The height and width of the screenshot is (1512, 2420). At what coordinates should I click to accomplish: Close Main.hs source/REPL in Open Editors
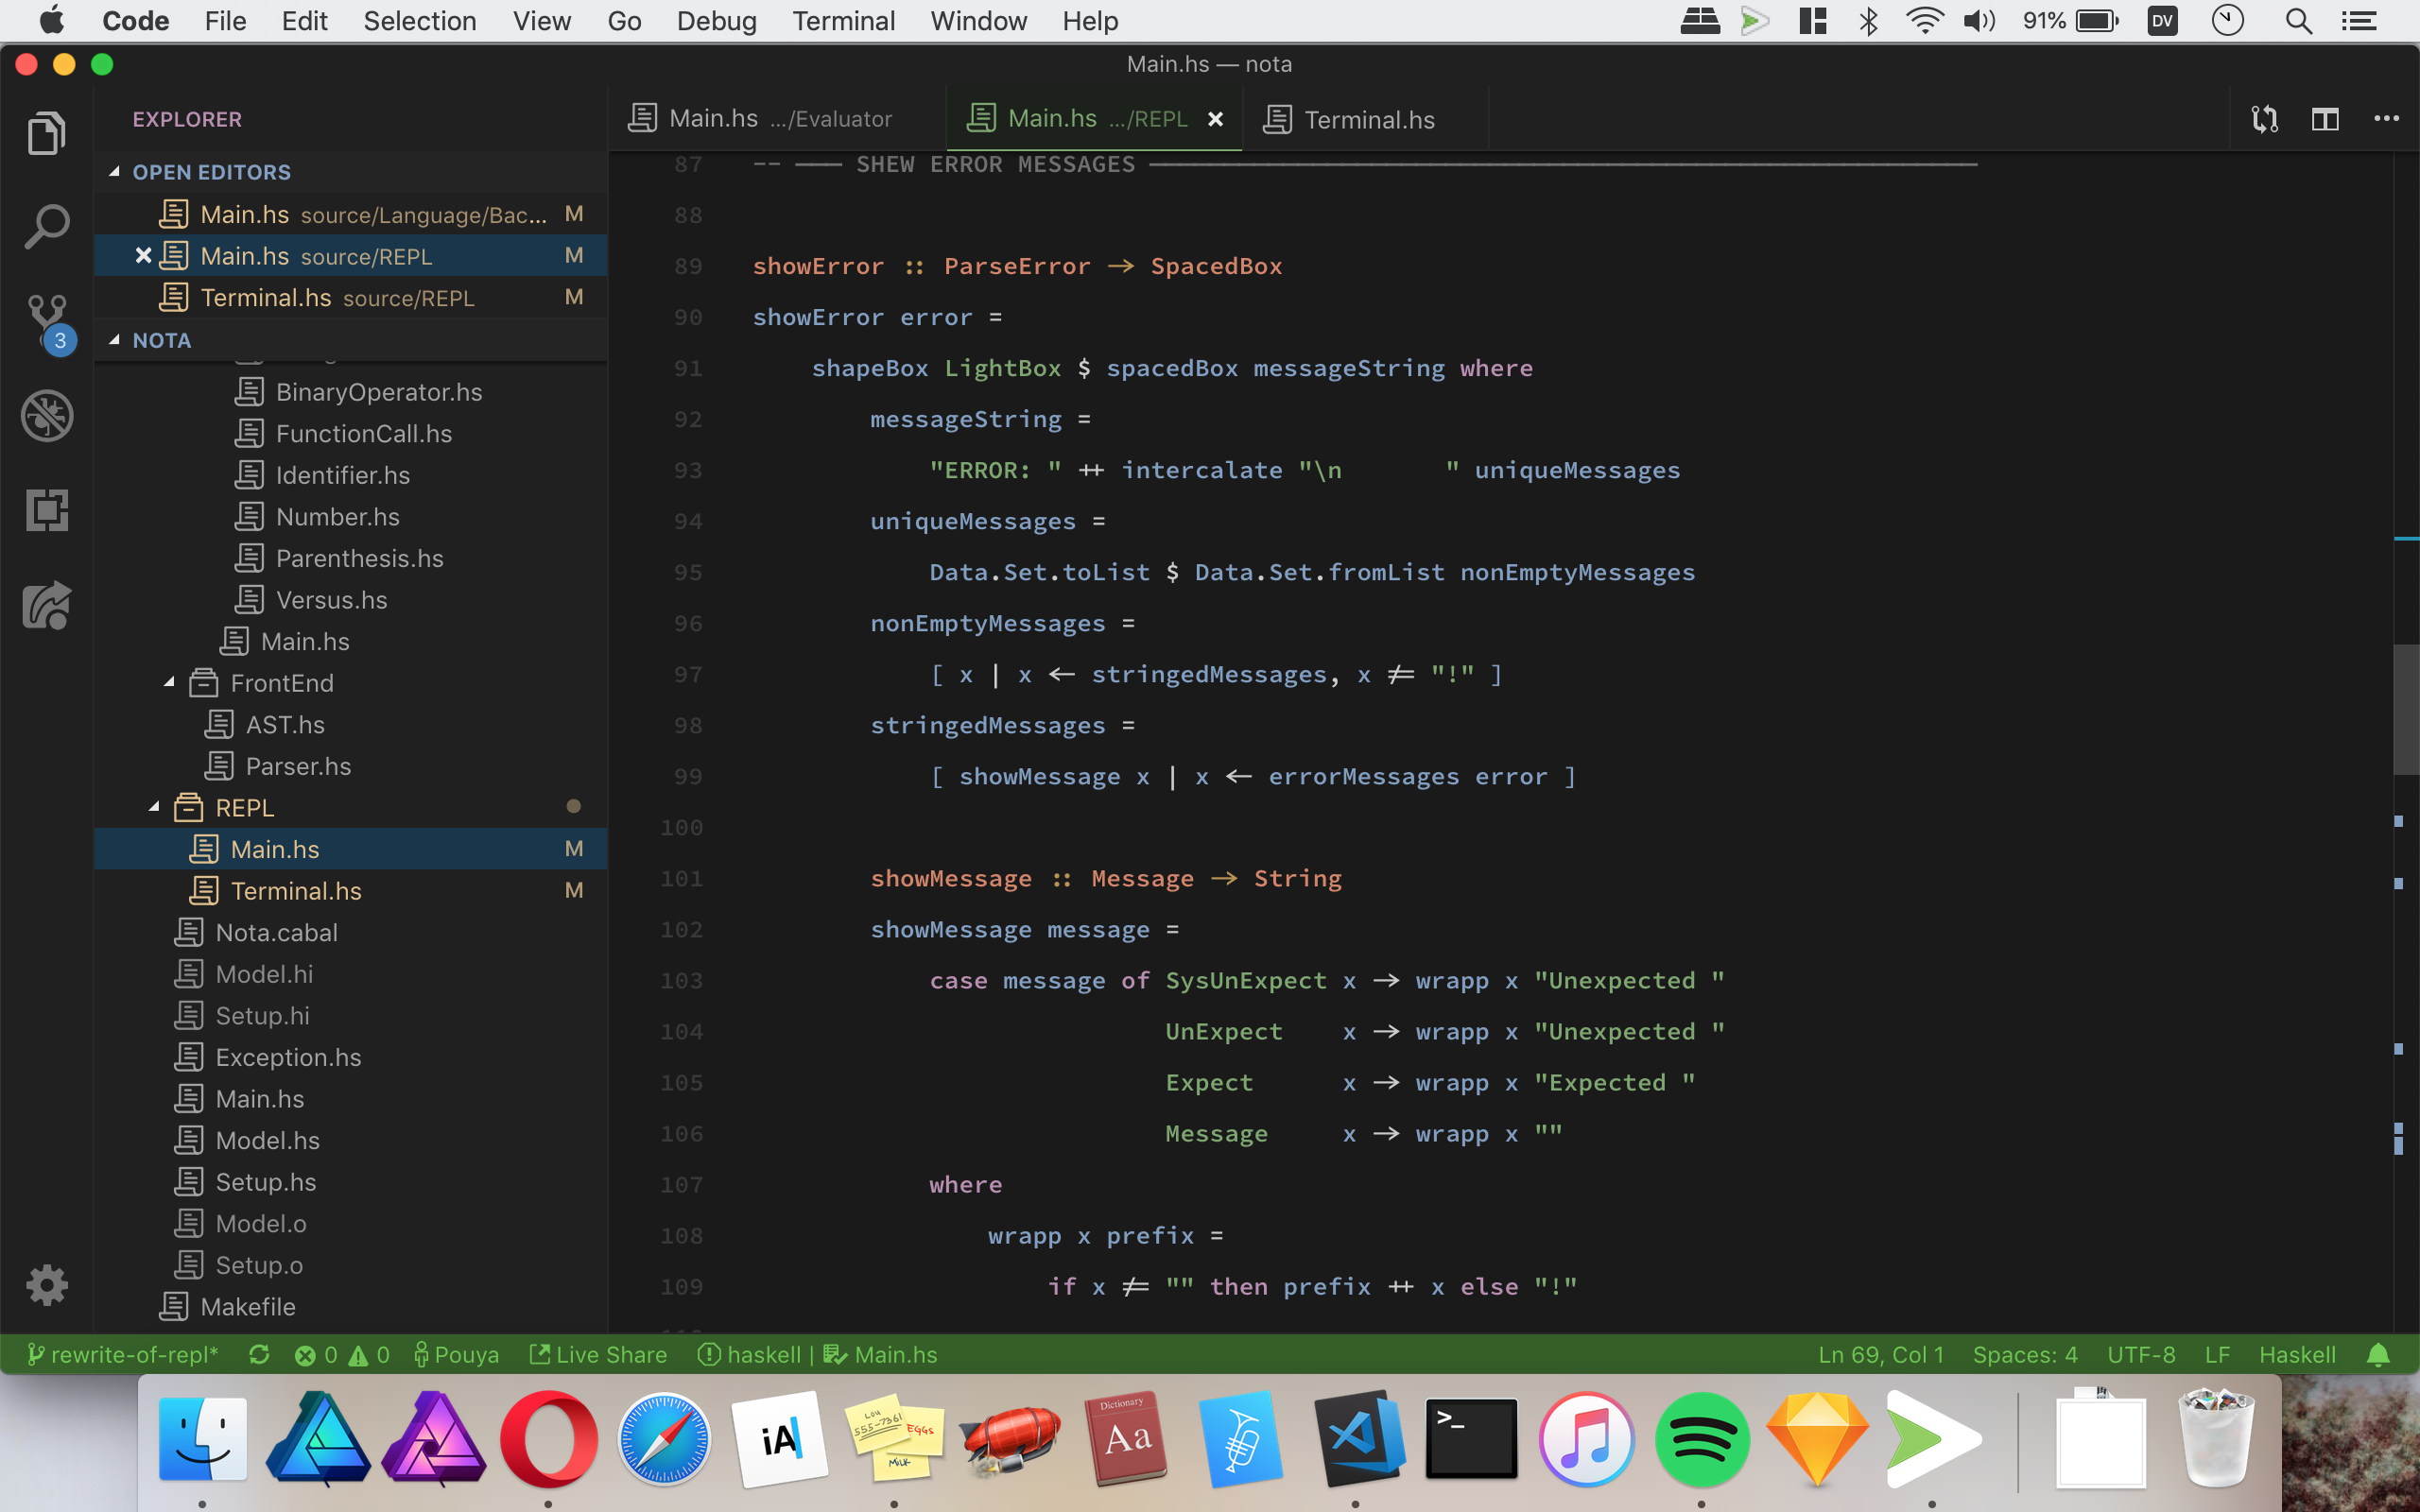143,256
